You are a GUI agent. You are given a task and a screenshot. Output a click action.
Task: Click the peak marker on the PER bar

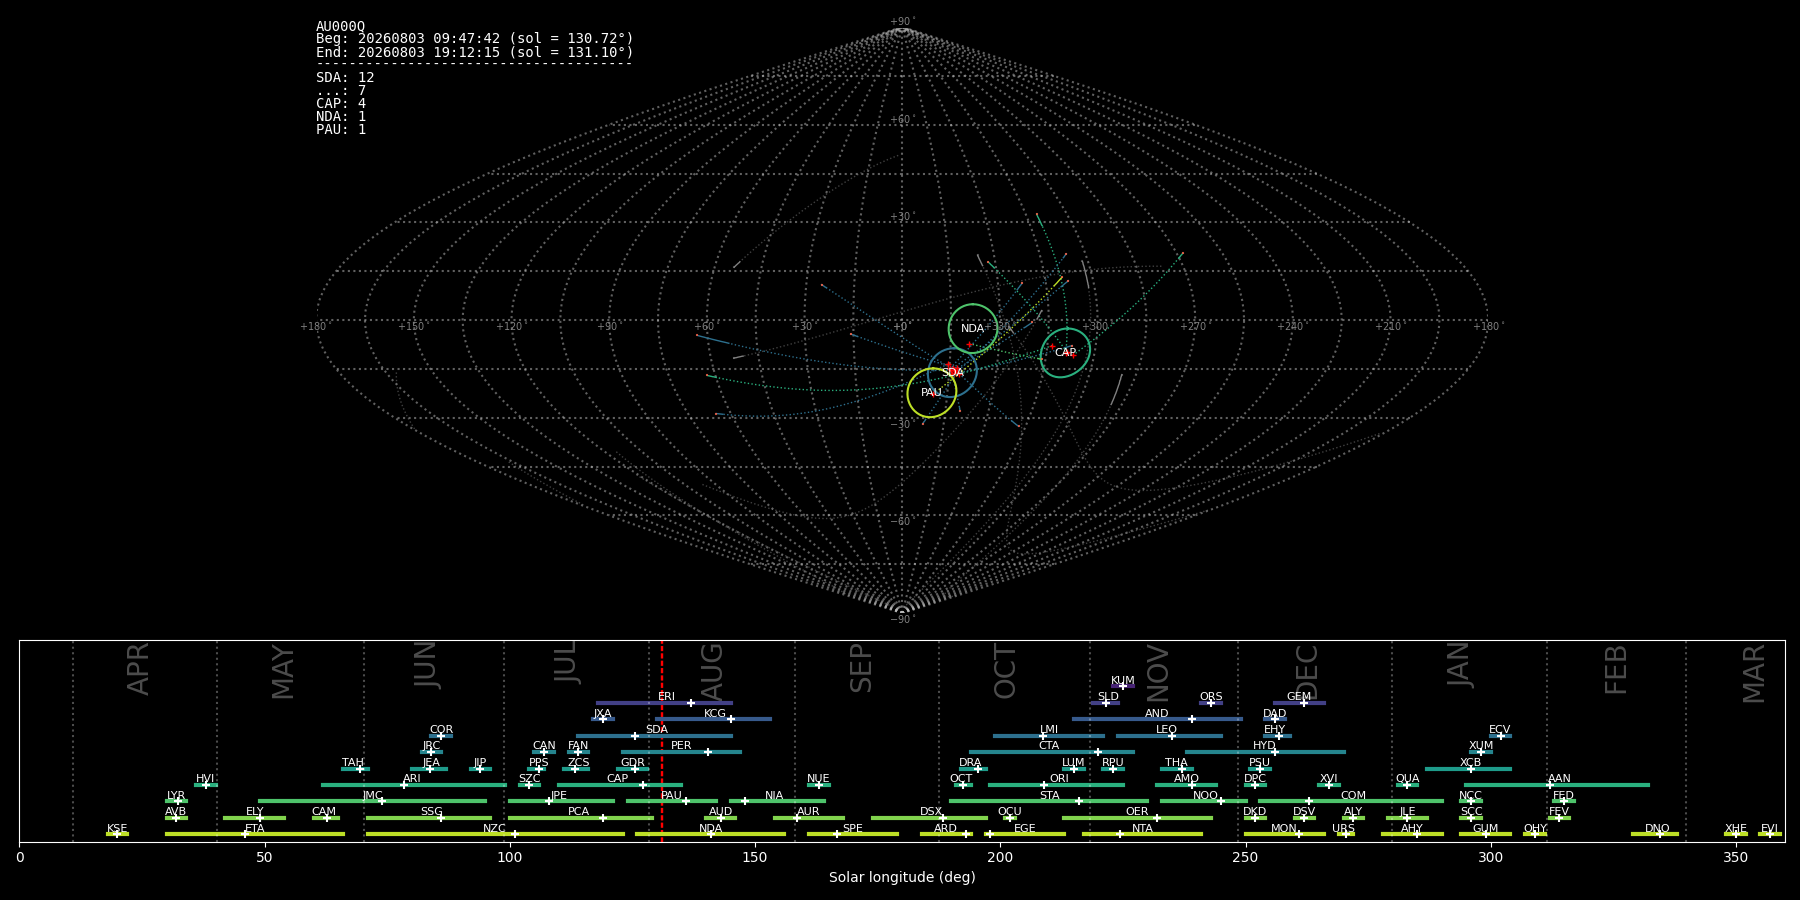(708, 752)
